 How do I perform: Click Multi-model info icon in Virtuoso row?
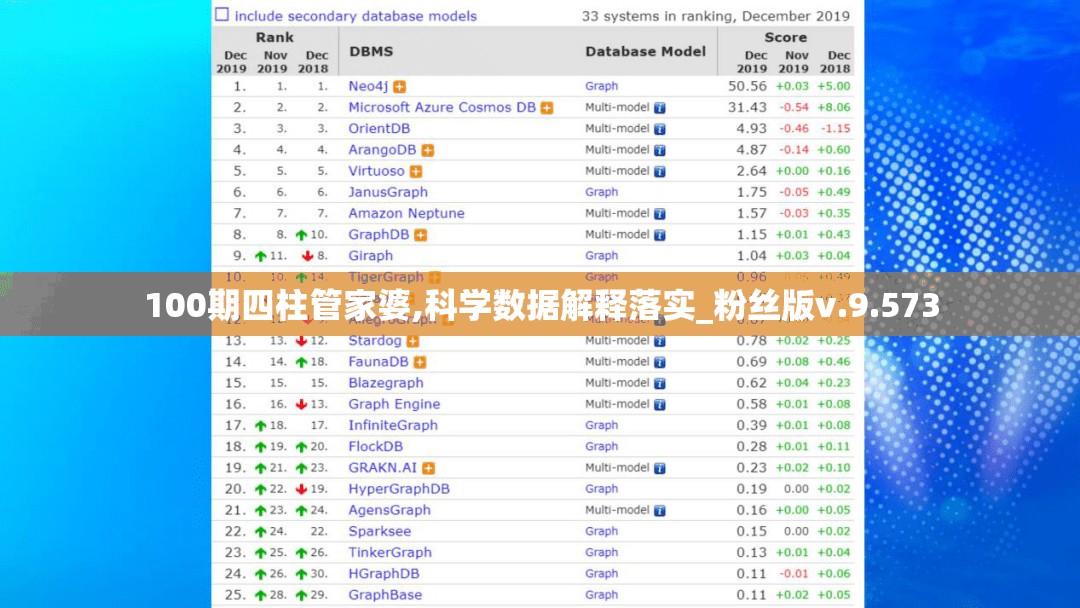[x=660, y=171]
